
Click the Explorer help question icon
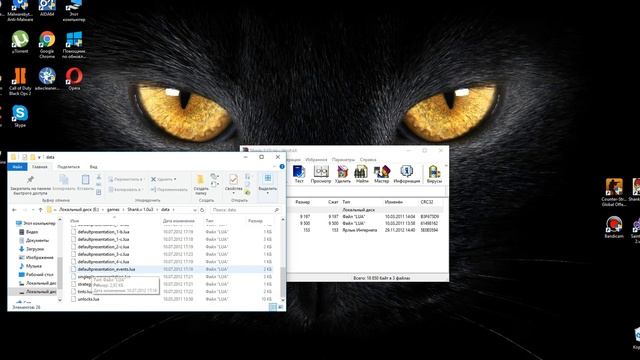[282, 167]
